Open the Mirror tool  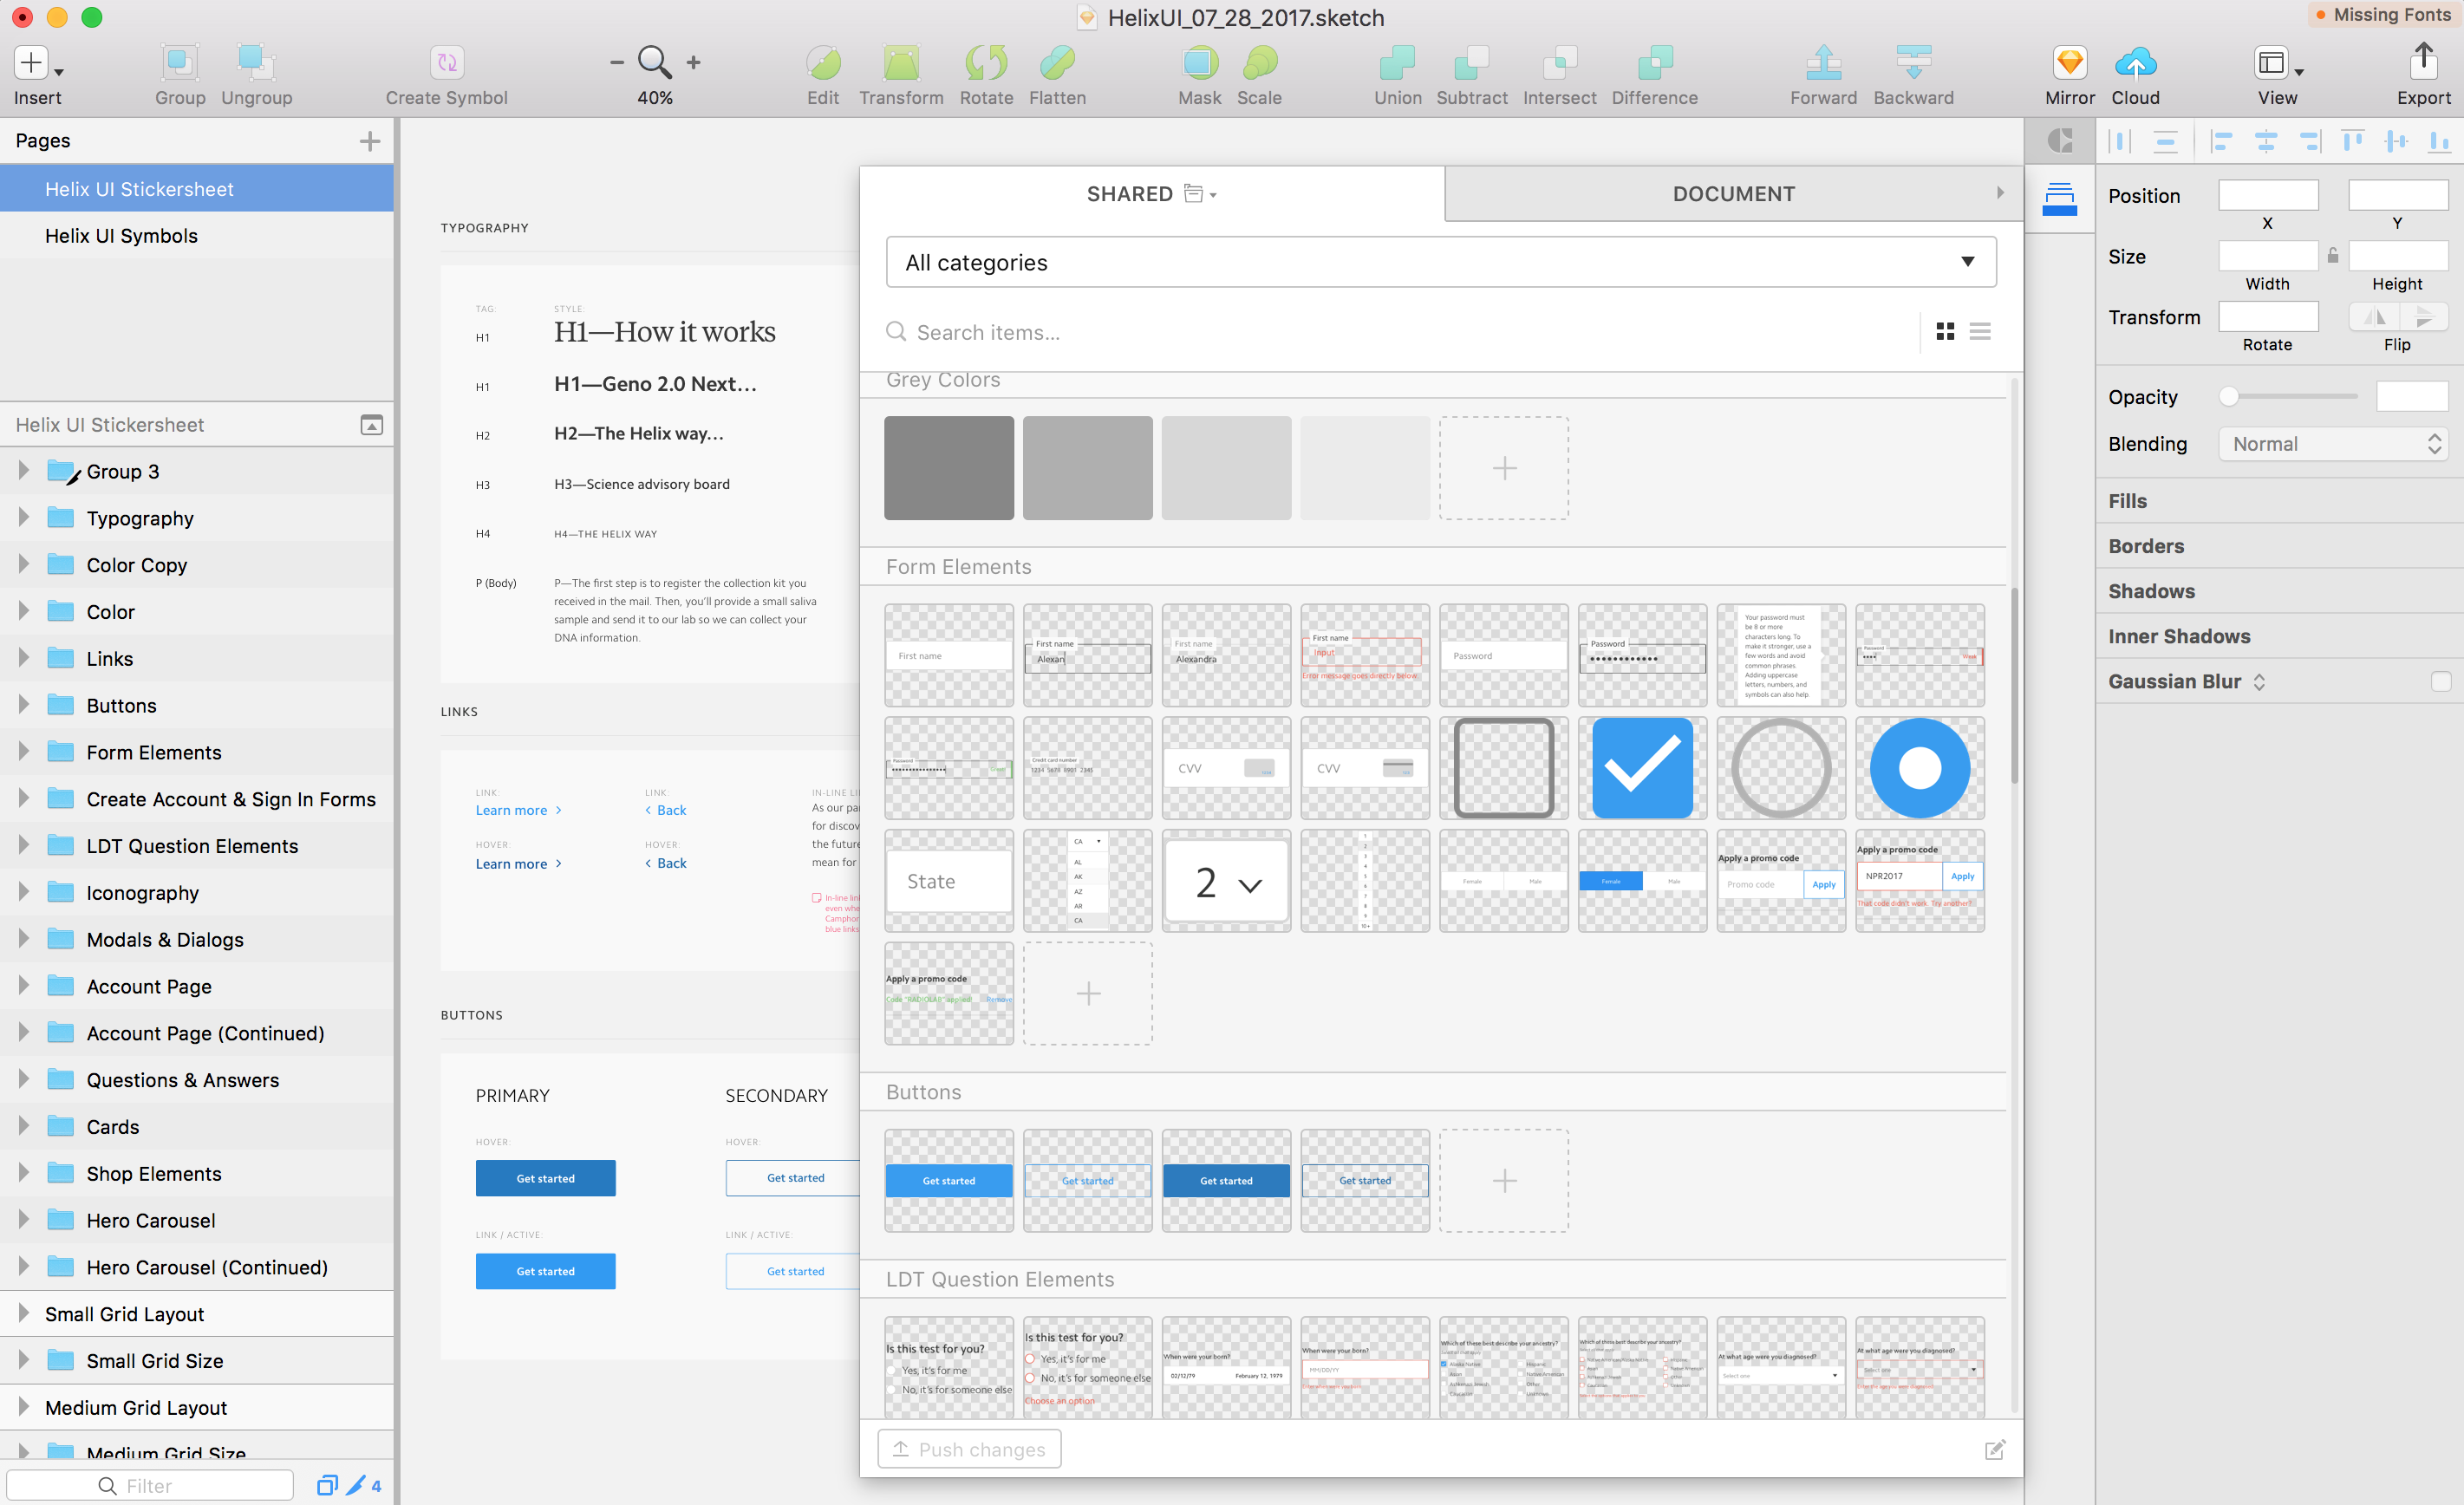[2069, 63]
